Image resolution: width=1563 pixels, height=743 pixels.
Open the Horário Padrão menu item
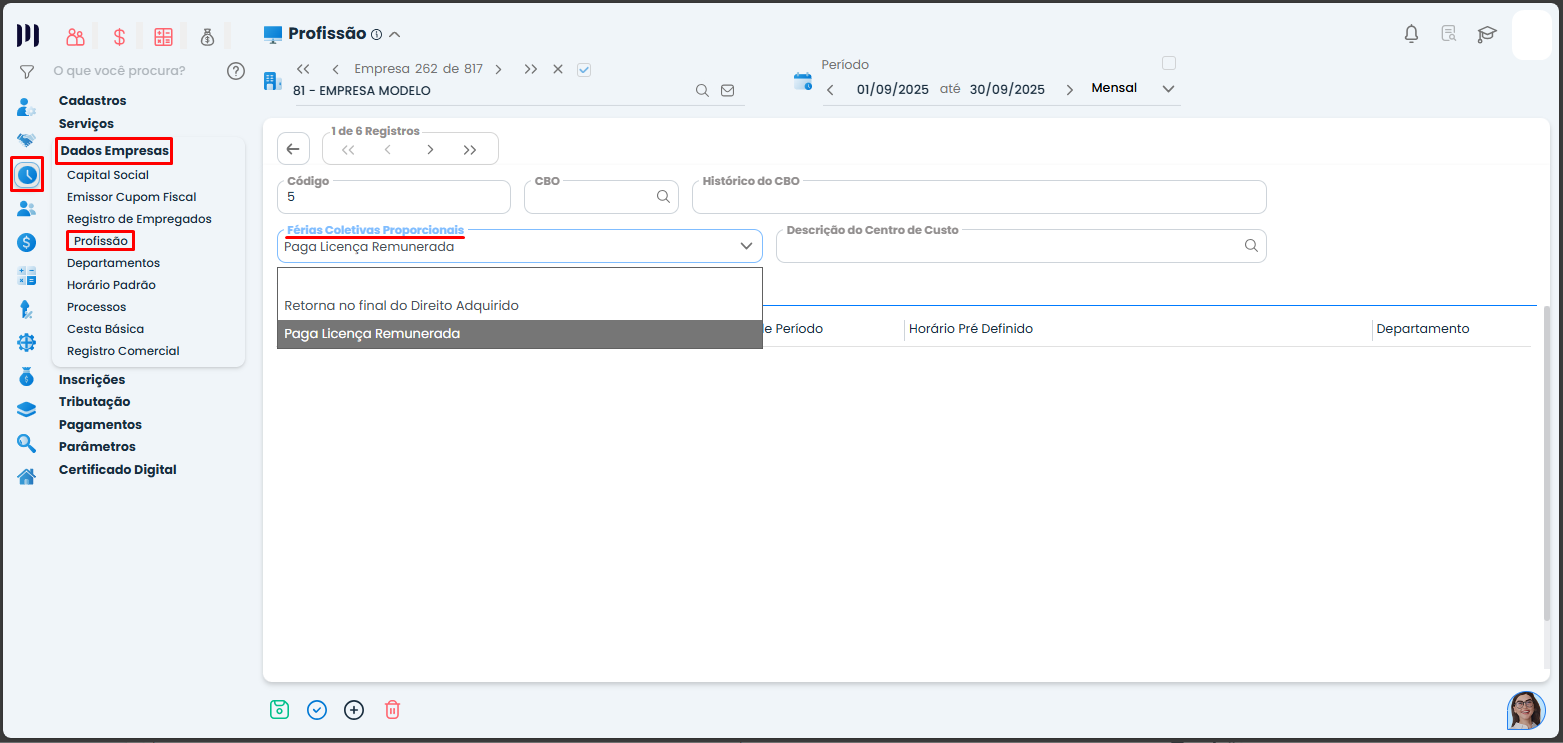tap(111, 285)
